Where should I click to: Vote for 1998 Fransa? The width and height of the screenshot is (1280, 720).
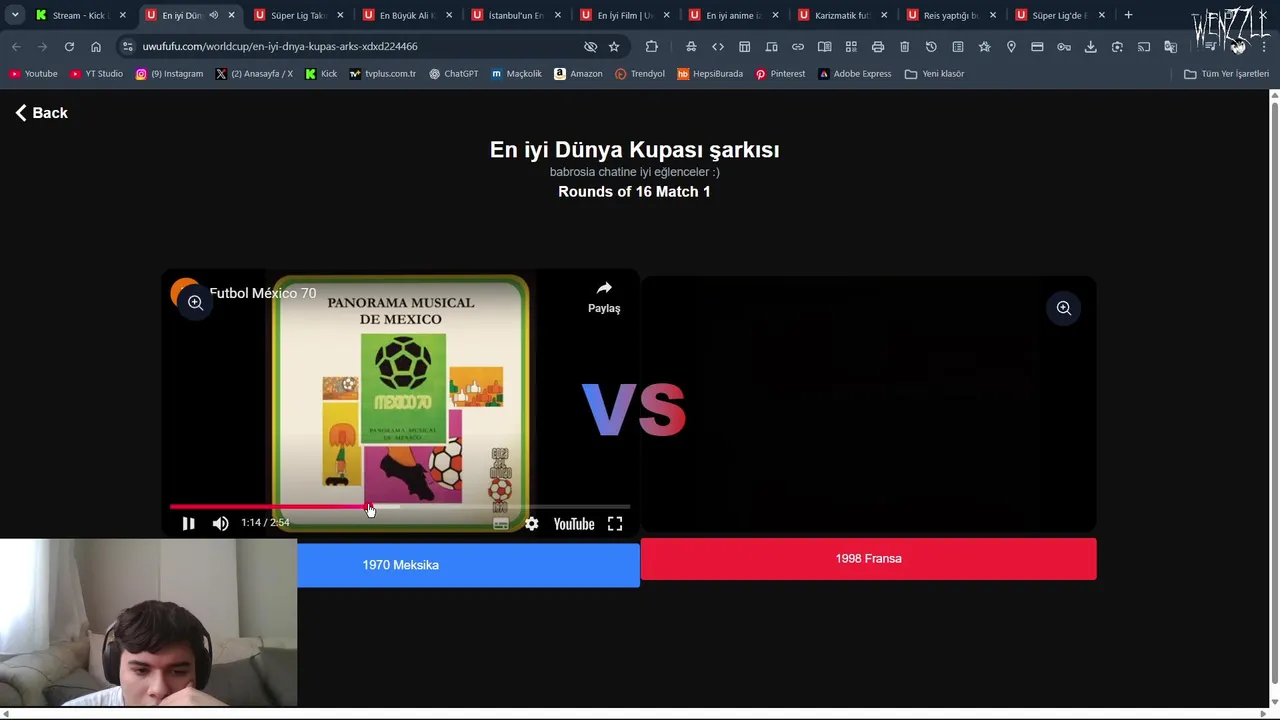tap(868, 558)
